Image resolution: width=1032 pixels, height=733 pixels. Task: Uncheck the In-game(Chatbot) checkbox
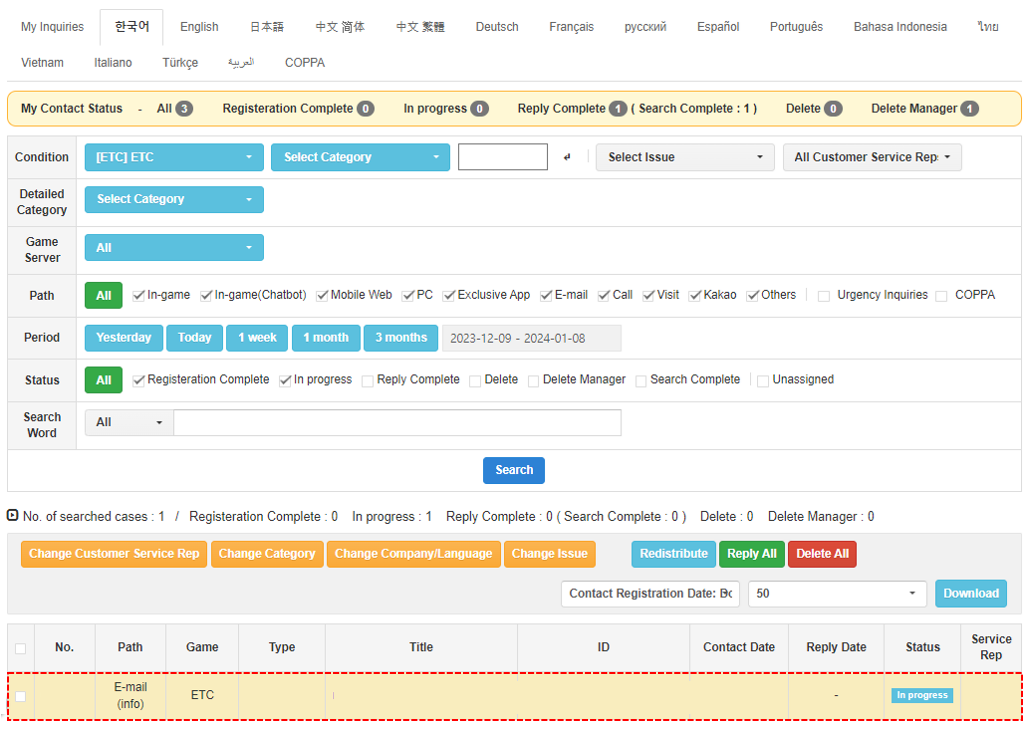pos(206,295)
